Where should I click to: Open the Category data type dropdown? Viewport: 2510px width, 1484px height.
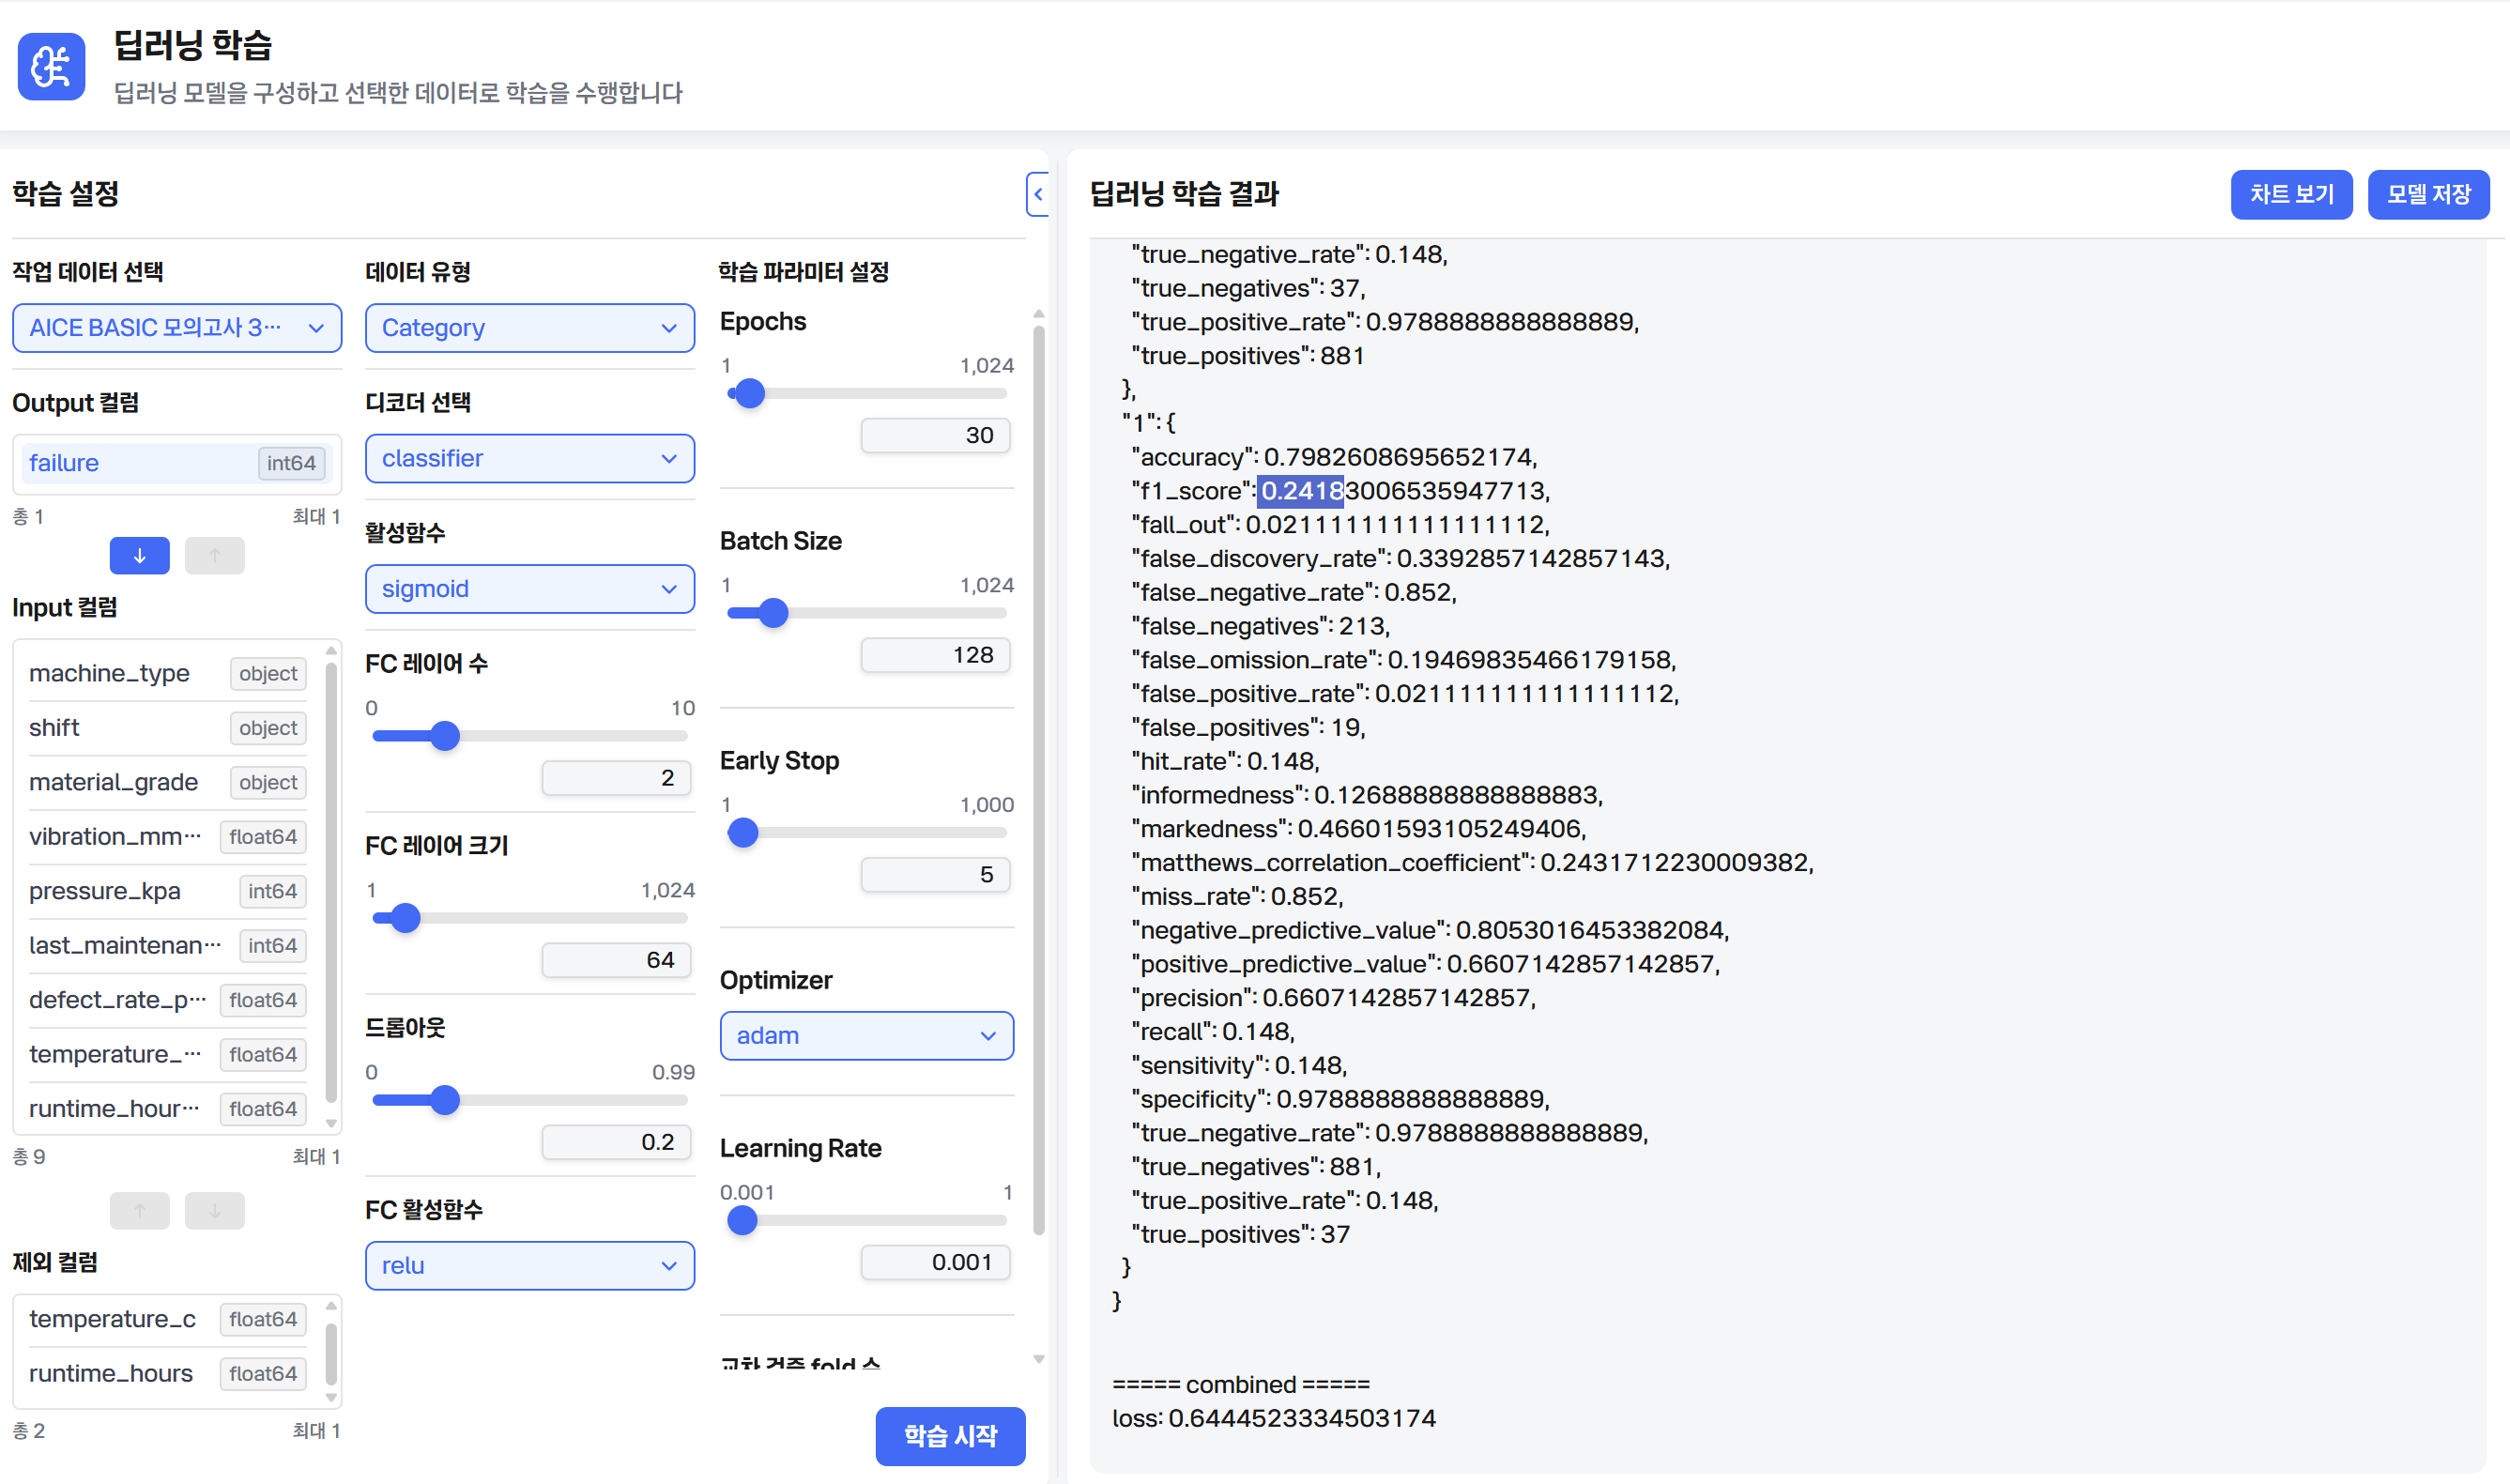click(x=530, y=328)
